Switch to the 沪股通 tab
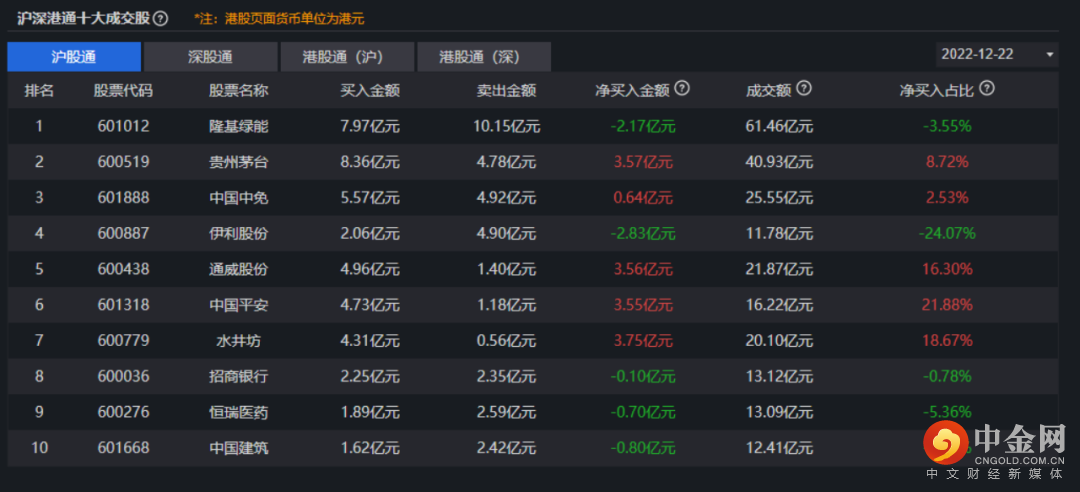The height and width of the screenshot is (492, 1080). [x=74, y=56]
